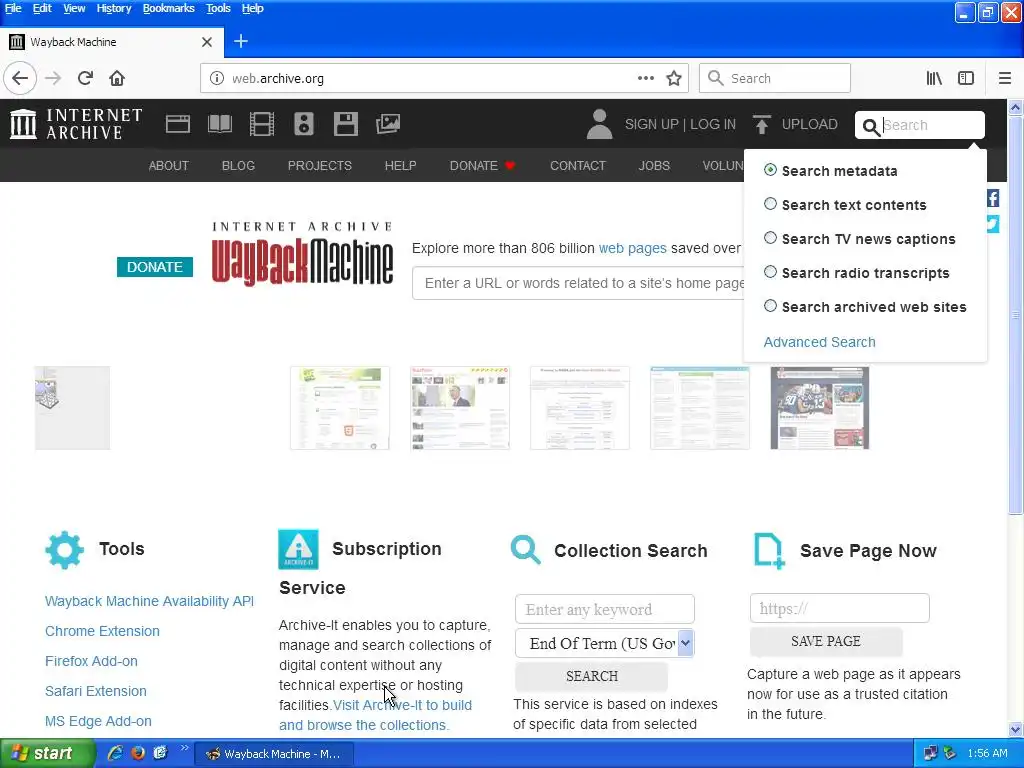
Task: Click the upload arrow icon
Action: (x=761, y=124)
